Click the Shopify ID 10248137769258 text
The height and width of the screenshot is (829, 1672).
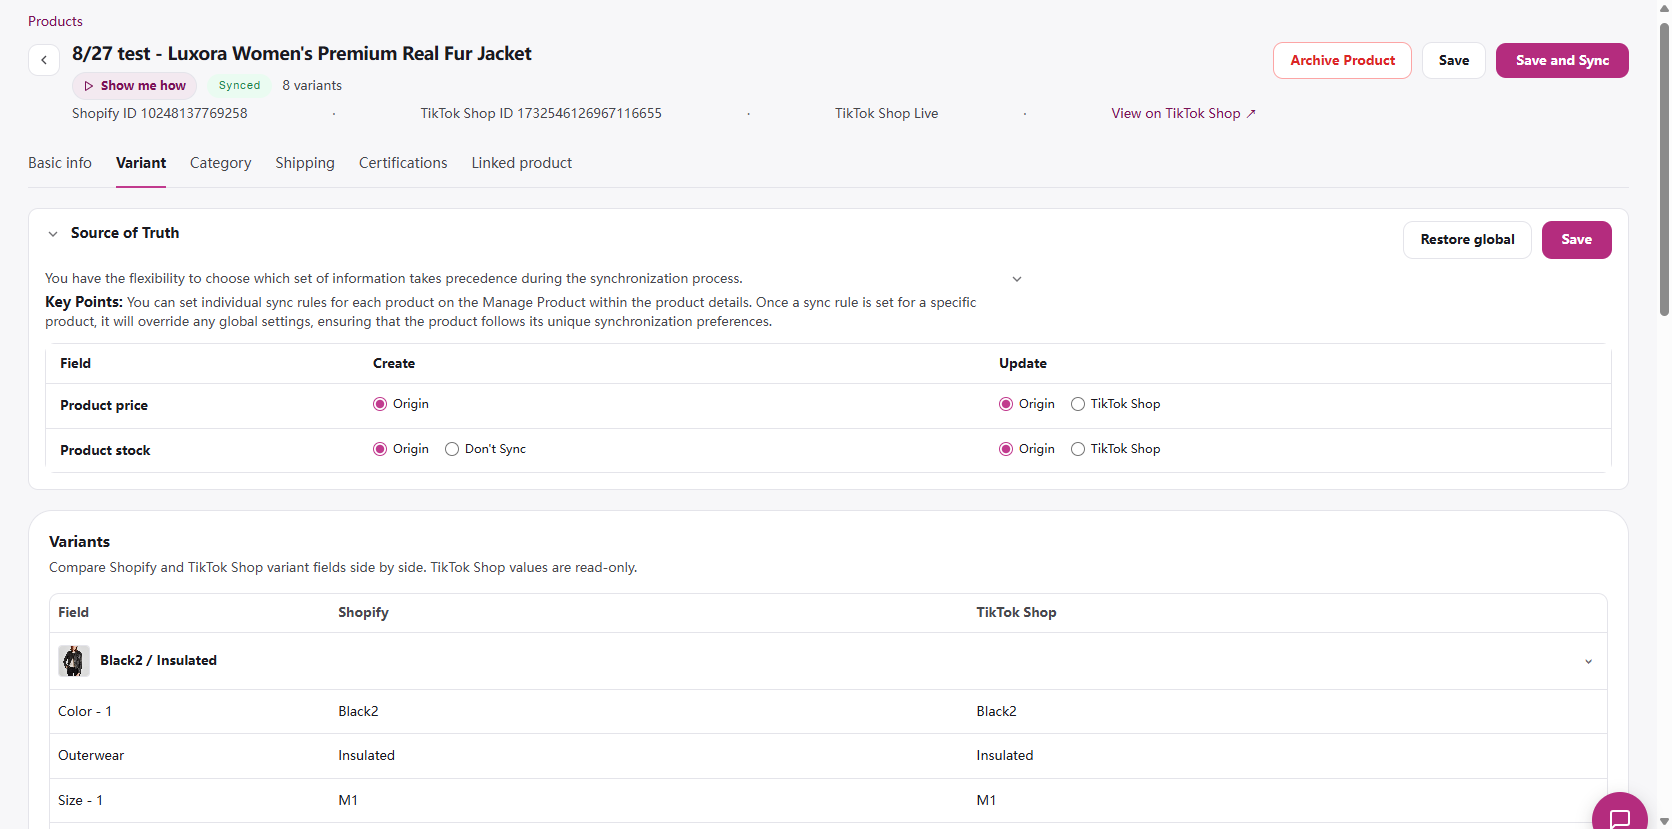160,114
